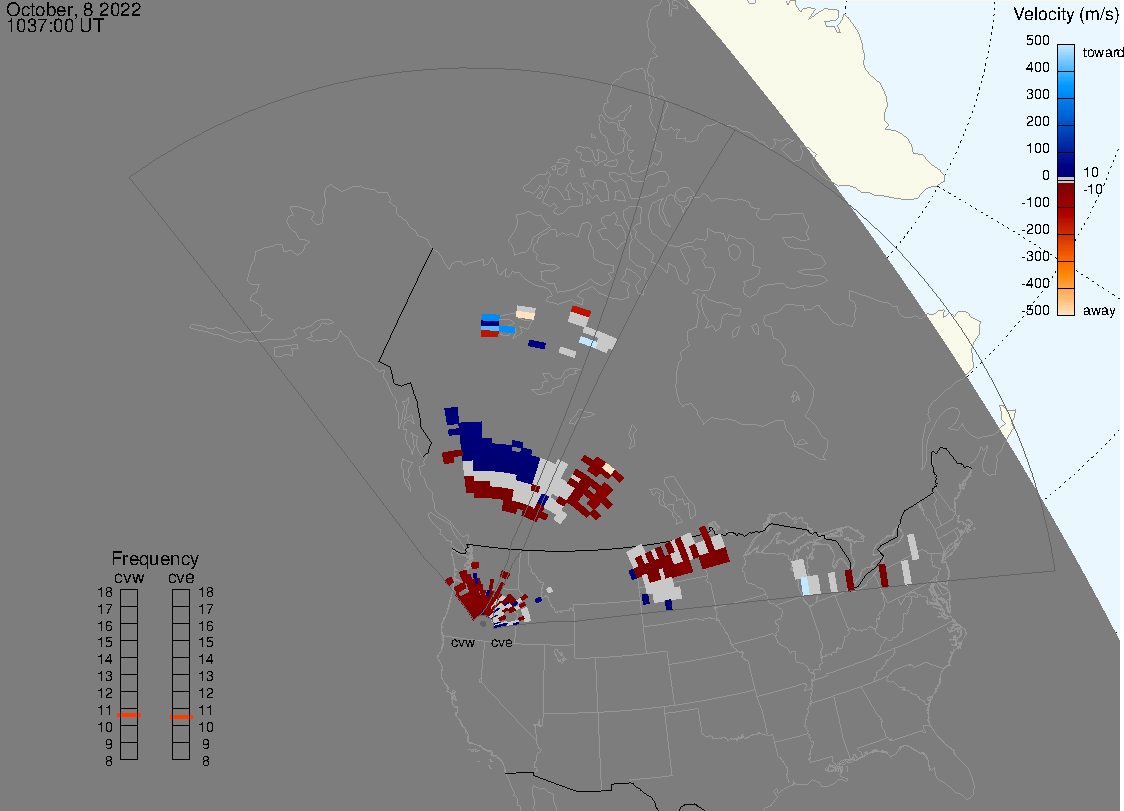The width and height of the screenshot is (1124, 811).
Task: Click the red marker on cvw frequency bar
Action: click(x=129, y=715)
